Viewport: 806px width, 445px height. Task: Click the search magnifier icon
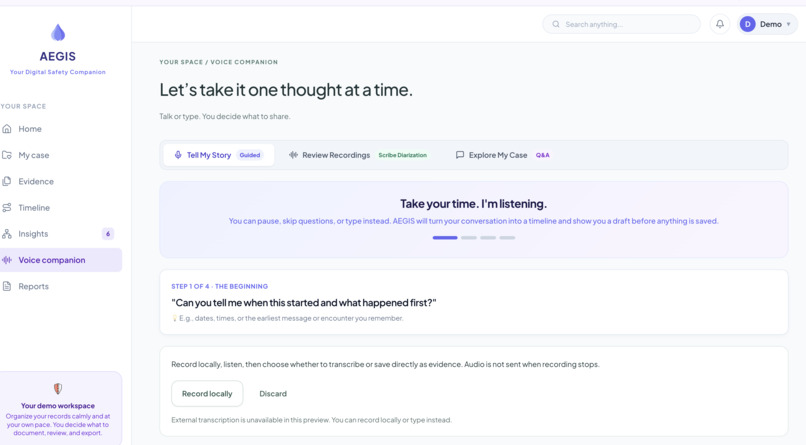[556, 24]
